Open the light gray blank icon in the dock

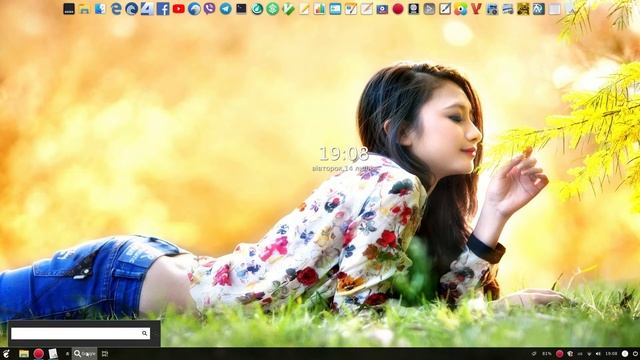(x=554, y=9)
